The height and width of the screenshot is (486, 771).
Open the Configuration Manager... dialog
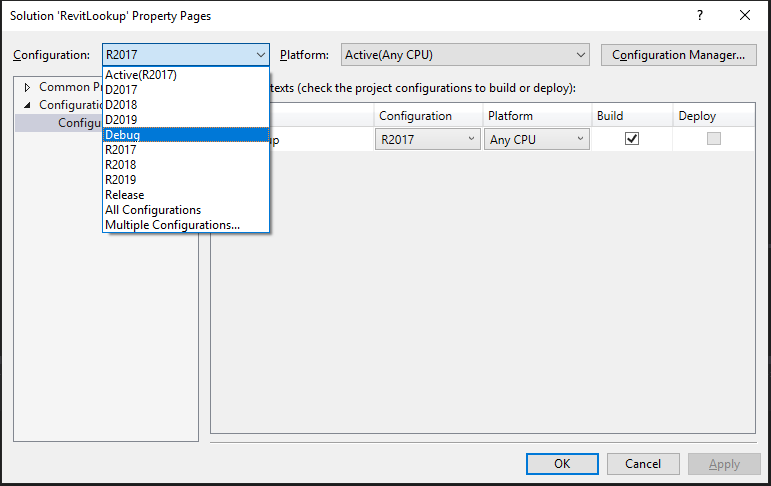point(679,55)
